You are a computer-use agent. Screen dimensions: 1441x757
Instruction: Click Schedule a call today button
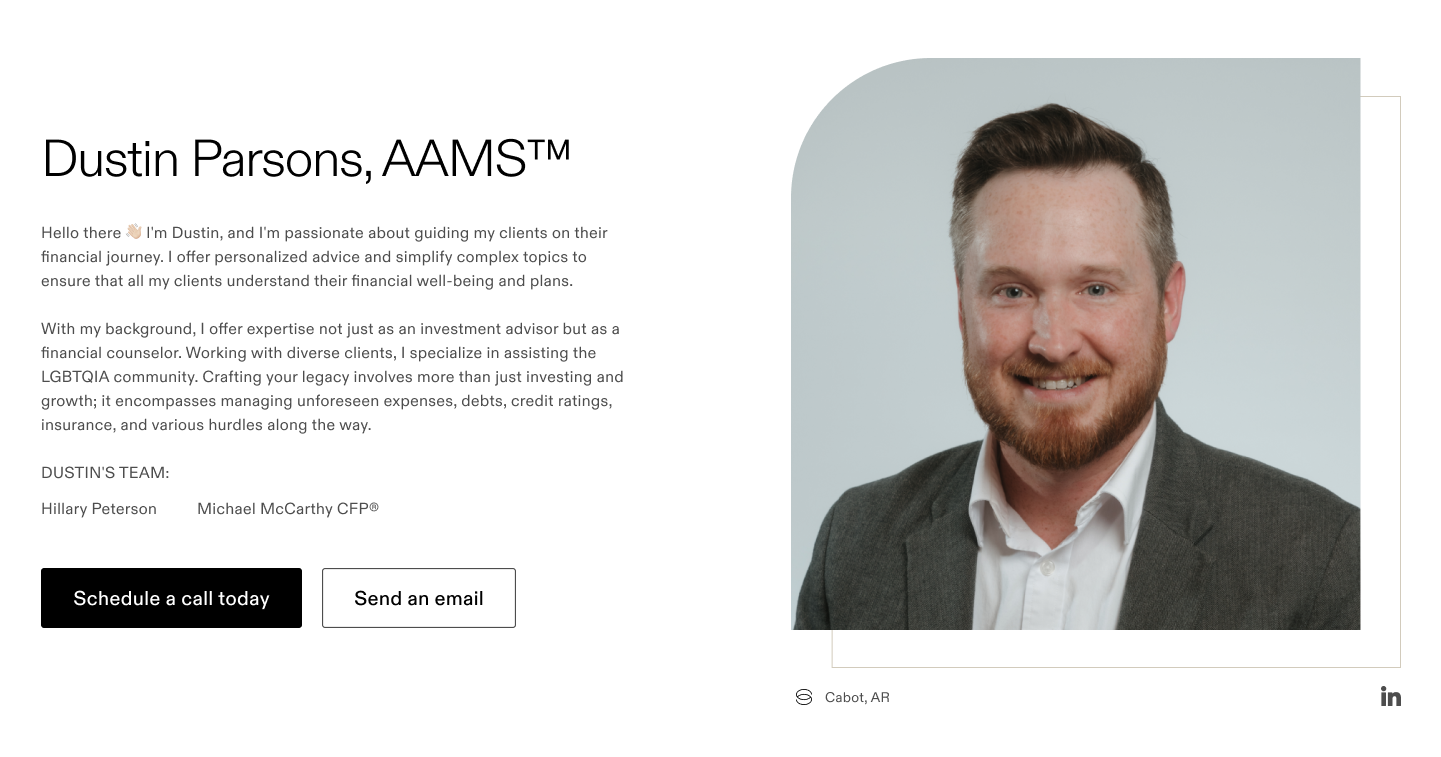pyautogui.click(x=171, y=598)
